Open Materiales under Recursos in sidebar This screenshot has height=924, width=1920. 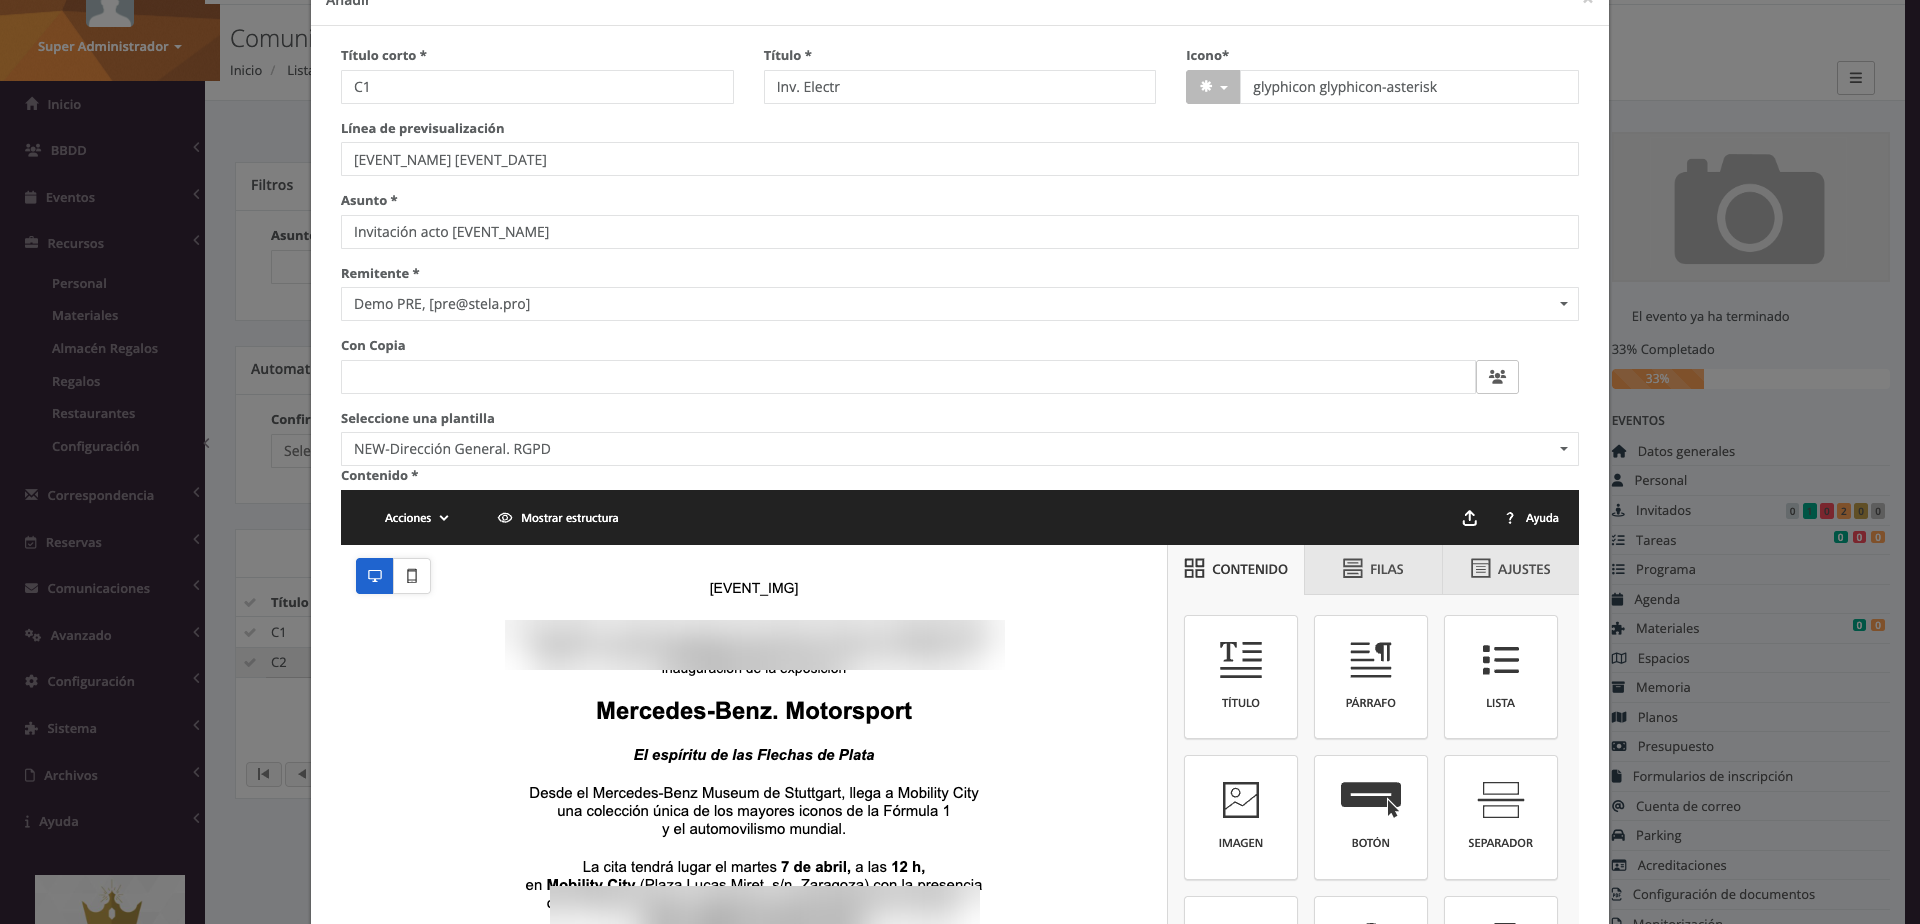click(85, 315)
